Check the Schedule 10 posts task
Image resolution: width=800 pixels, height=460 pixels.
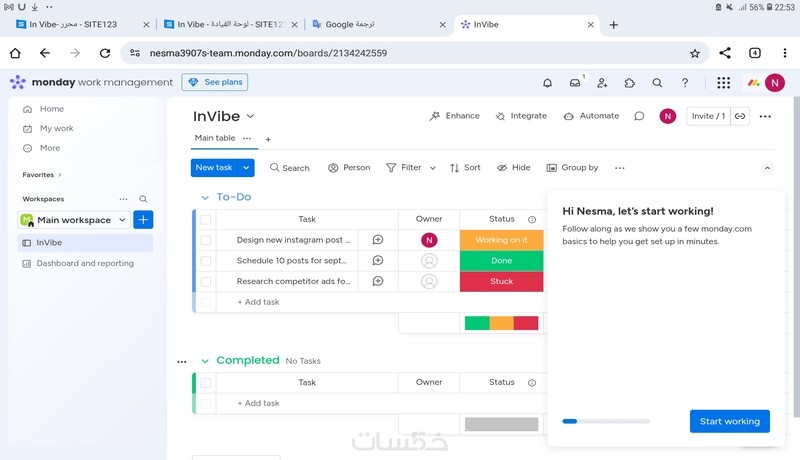pyautogui.click(x=206, y=261)
